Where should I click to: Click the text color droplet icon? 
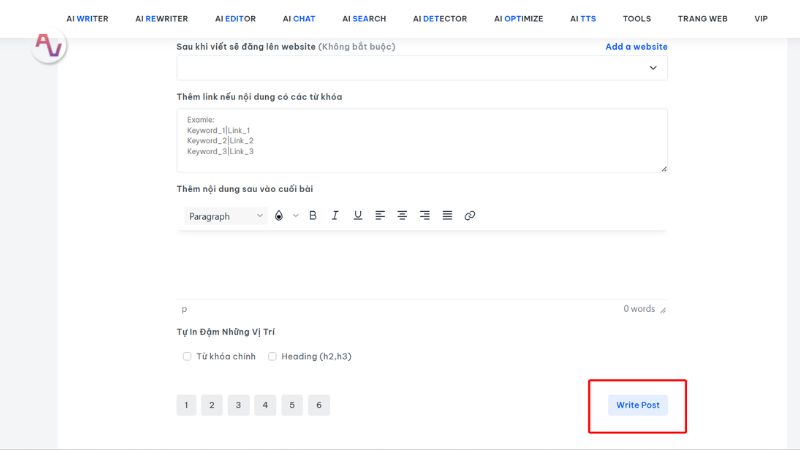[279, 216]
